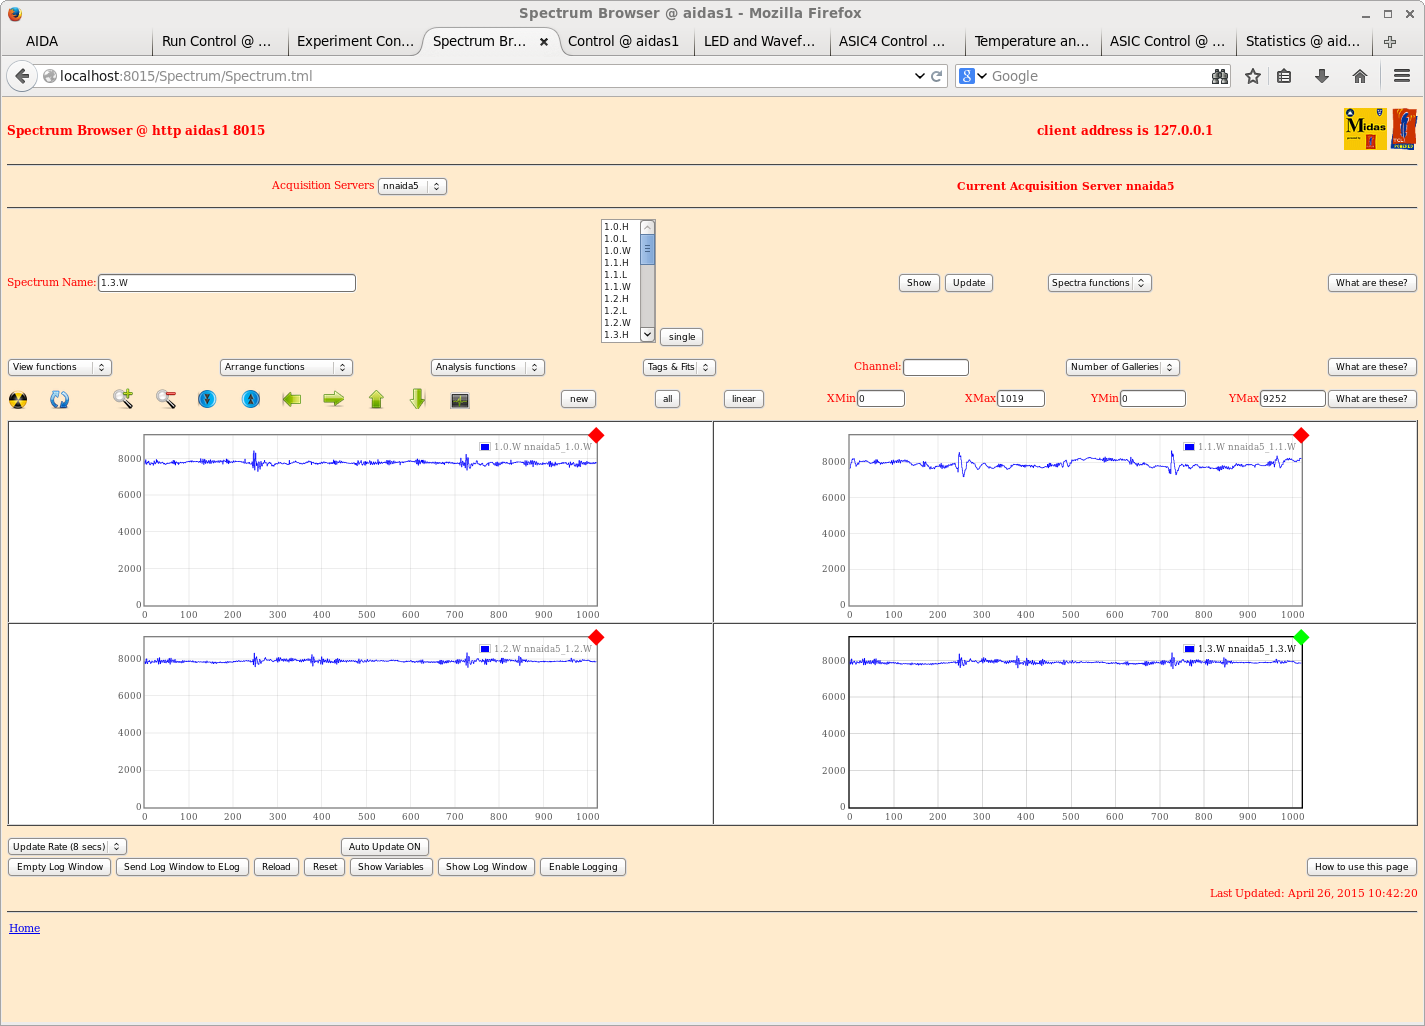The image size is (1425, 1026).
Task: Open the Acquisition Servers nnaida5 dropdown
Action: (412, 186)
